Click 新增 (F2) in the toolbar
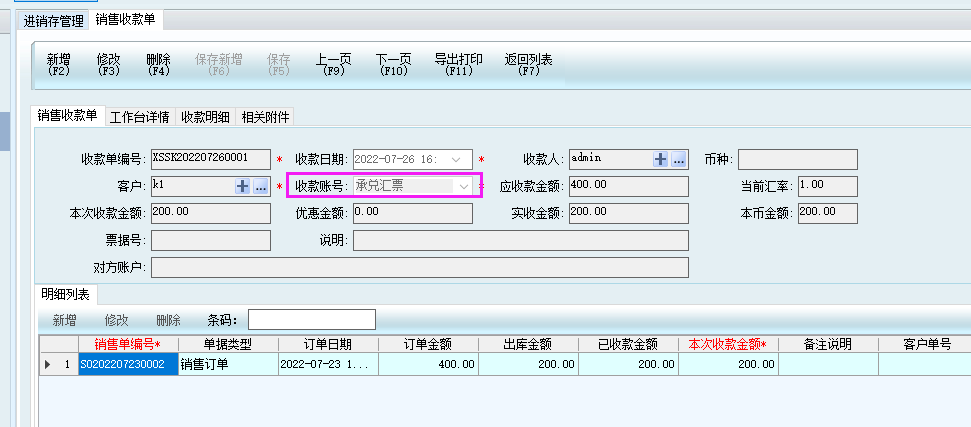The image size is (971, 427). [59, 64]
